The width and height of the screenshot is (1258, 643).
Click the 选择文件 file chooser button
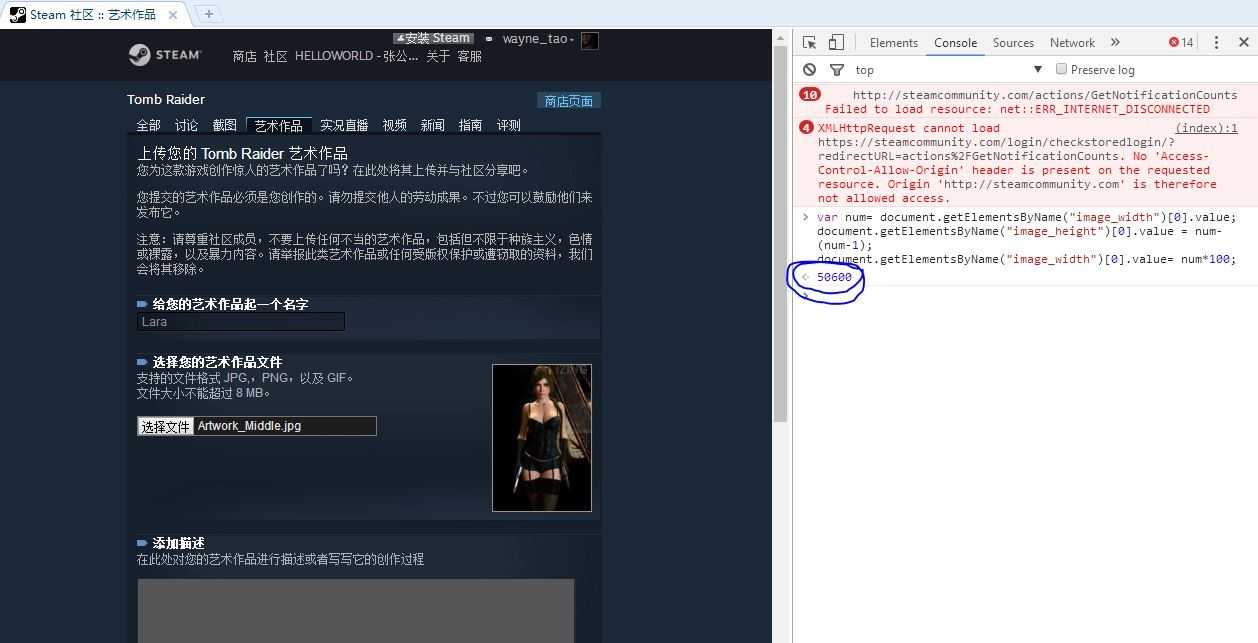click(x=165, y=426)
